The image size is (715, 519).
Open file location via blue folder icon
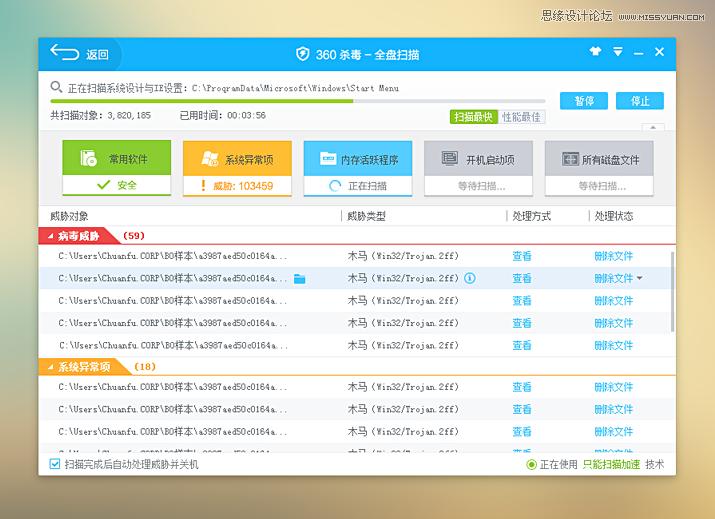(299, 278)
